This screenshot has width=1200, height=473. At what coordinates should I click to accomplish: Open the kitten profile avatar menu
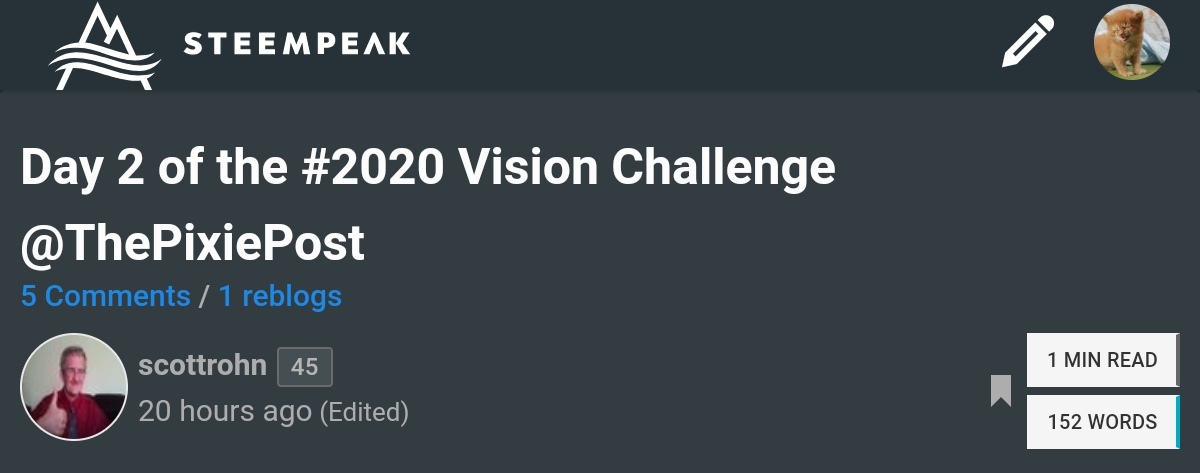[1132, 42]
